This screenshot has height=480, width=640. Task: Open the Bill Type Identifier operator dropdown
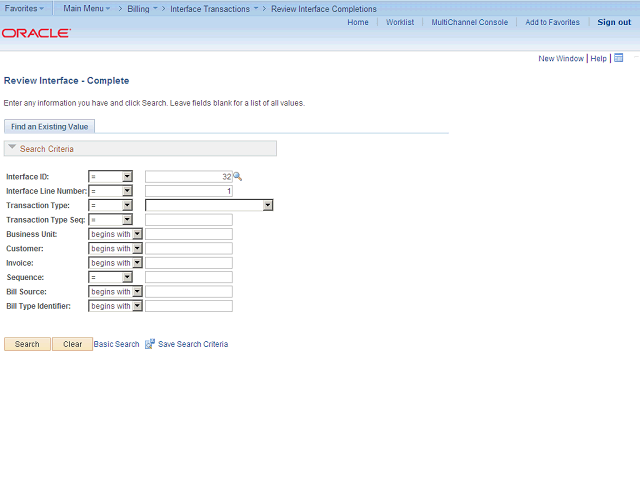[116, 306]
